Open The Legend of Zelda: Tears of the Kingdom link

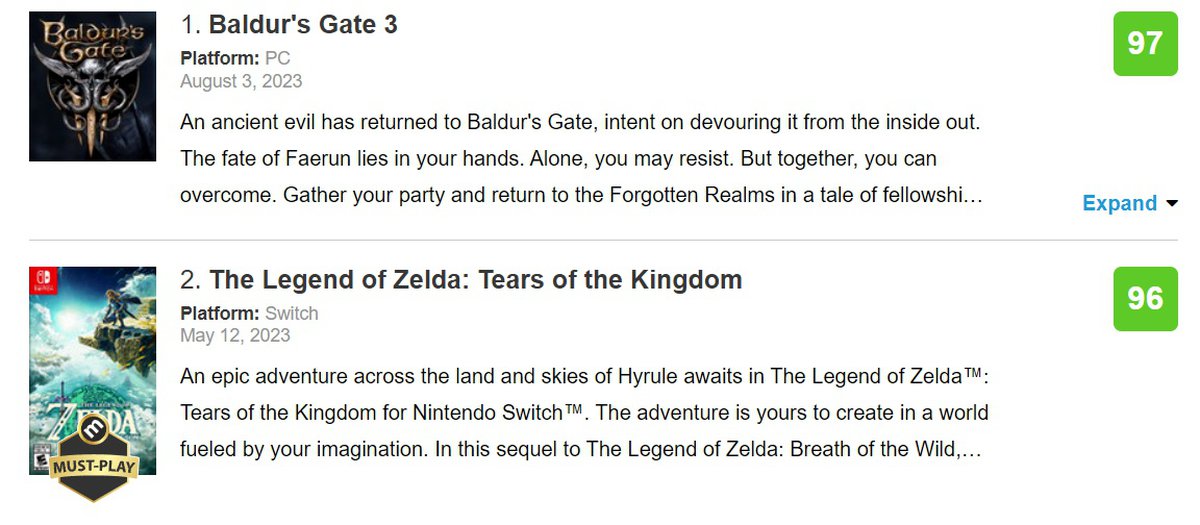[476, 280]
